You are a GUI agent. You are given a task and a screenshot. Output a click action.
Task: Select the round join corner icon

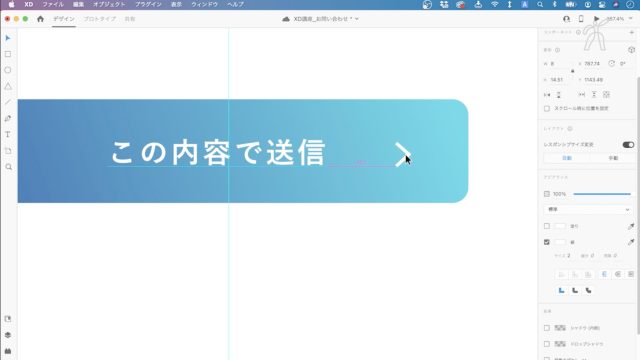(x=575, y=290)
